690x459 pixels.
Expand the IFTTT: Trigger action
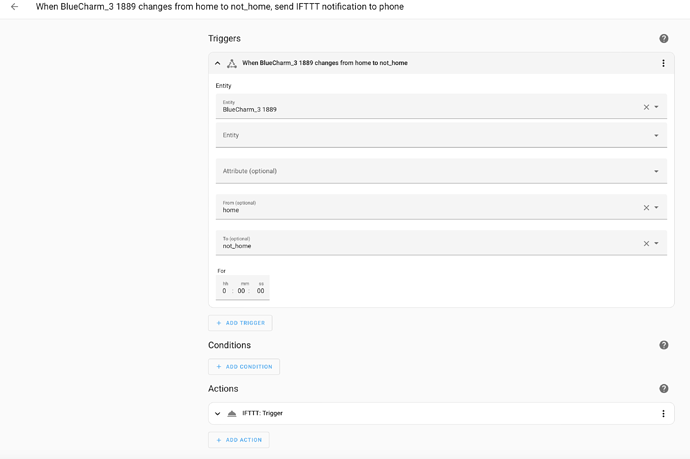coord(218,414)
